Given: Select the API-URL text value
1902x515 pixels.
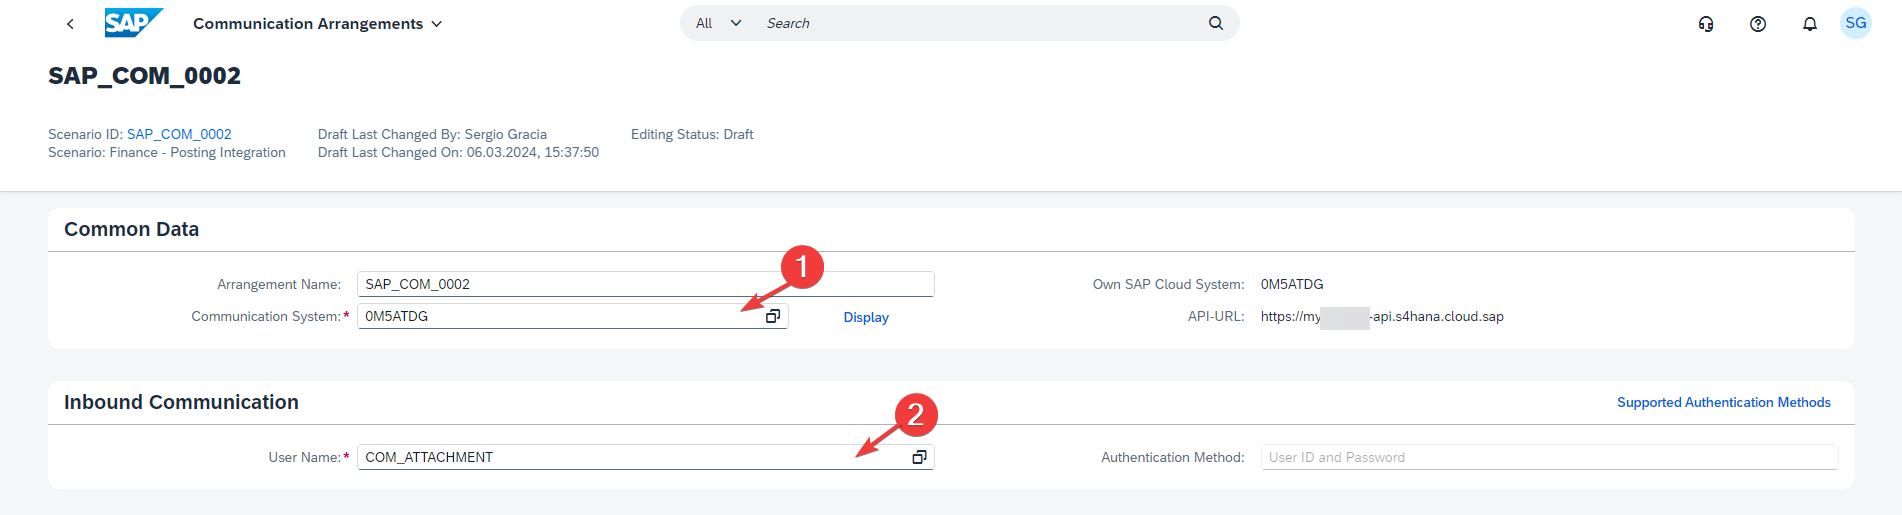Looking at the screenshot, I should coord(1382,316).
